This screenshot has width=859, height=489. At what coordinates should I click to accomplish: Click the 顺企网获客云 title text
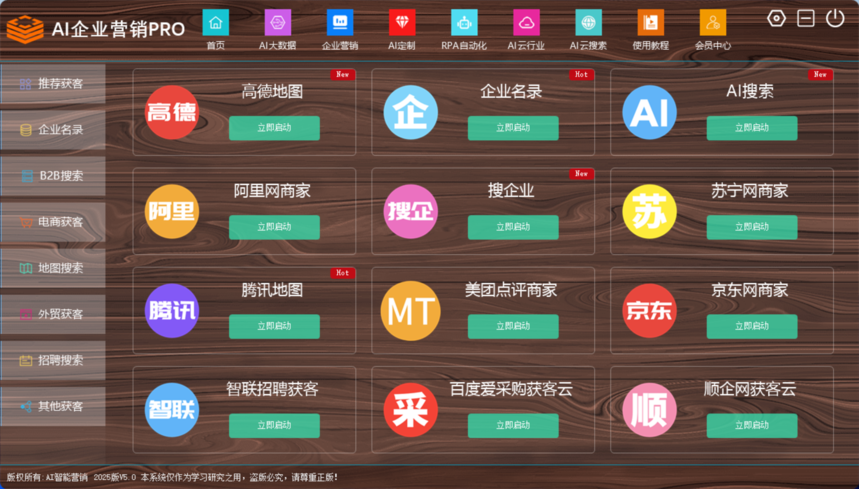[x=750, y=389]
